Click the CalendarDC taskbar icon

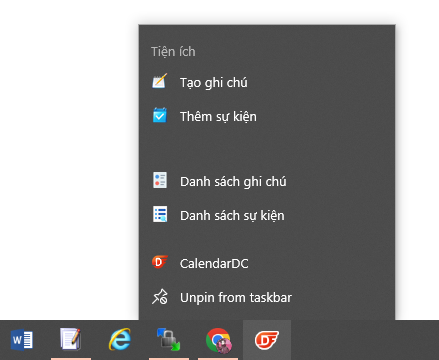[267, 340]
